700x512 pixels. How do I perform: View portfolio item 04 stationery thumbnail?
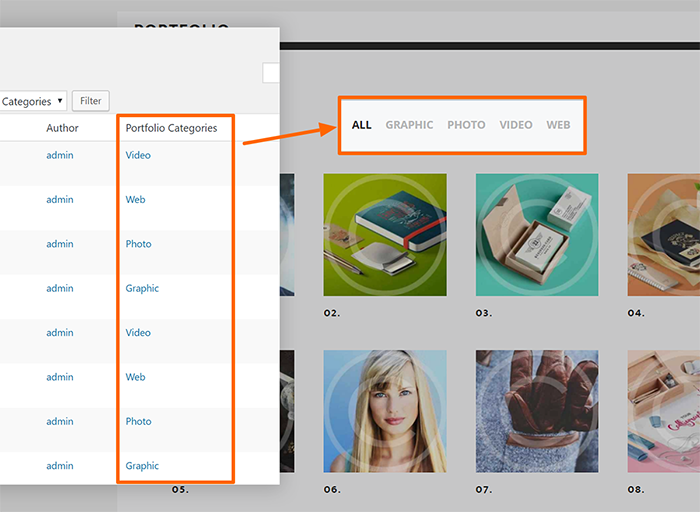pos(663,235)
